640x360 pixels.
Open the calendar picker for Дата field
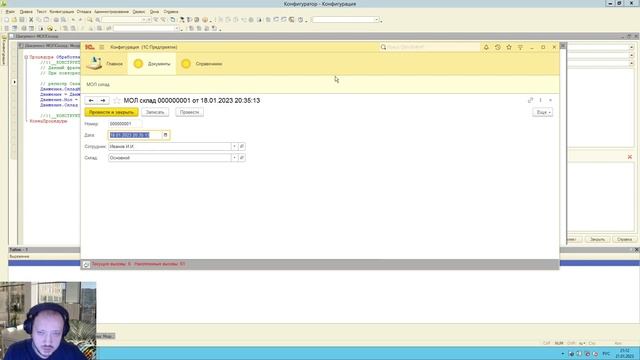pos(165,135)
